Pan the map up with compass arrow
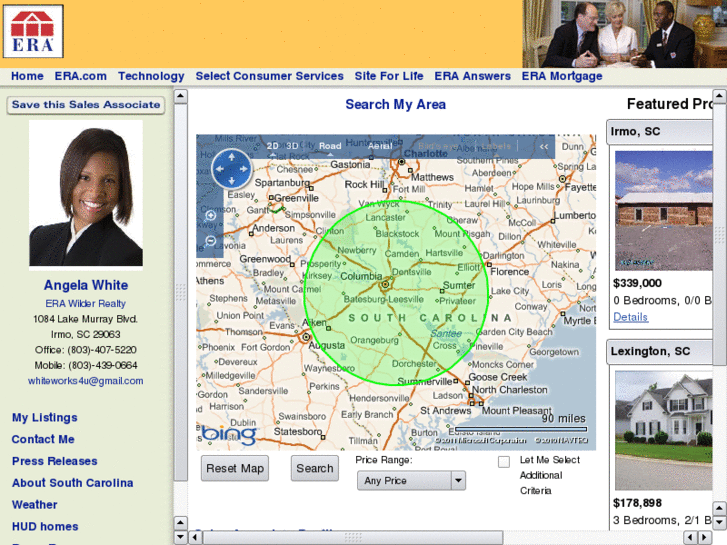The image size is (727, 545). pos(231,158)
